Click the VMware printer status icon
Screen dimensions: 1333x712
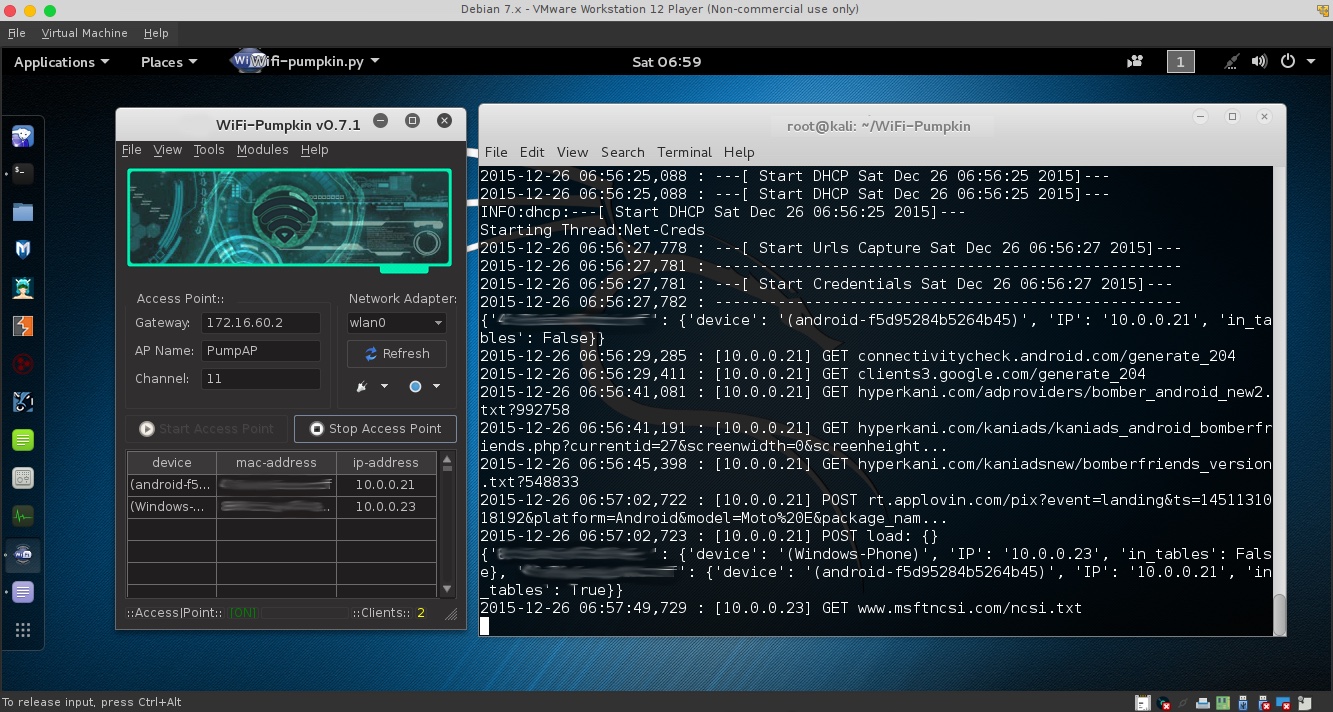point(1205,703)
